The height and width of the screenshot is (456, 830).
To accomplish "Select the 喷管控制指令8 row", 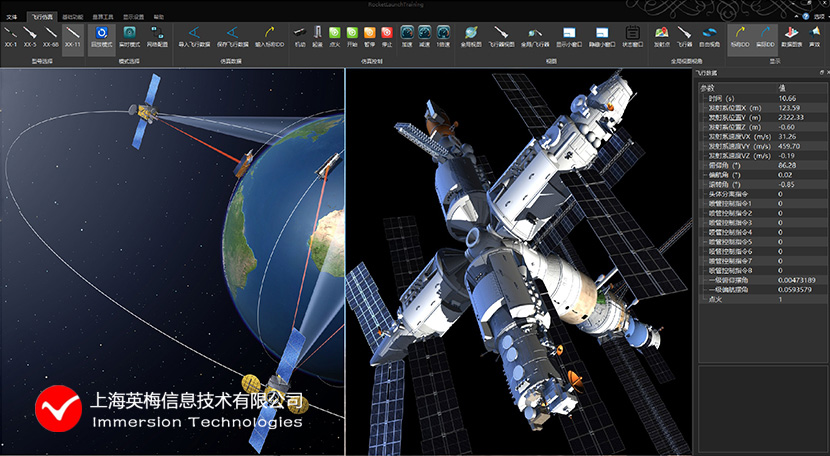I will pos(762,271).
